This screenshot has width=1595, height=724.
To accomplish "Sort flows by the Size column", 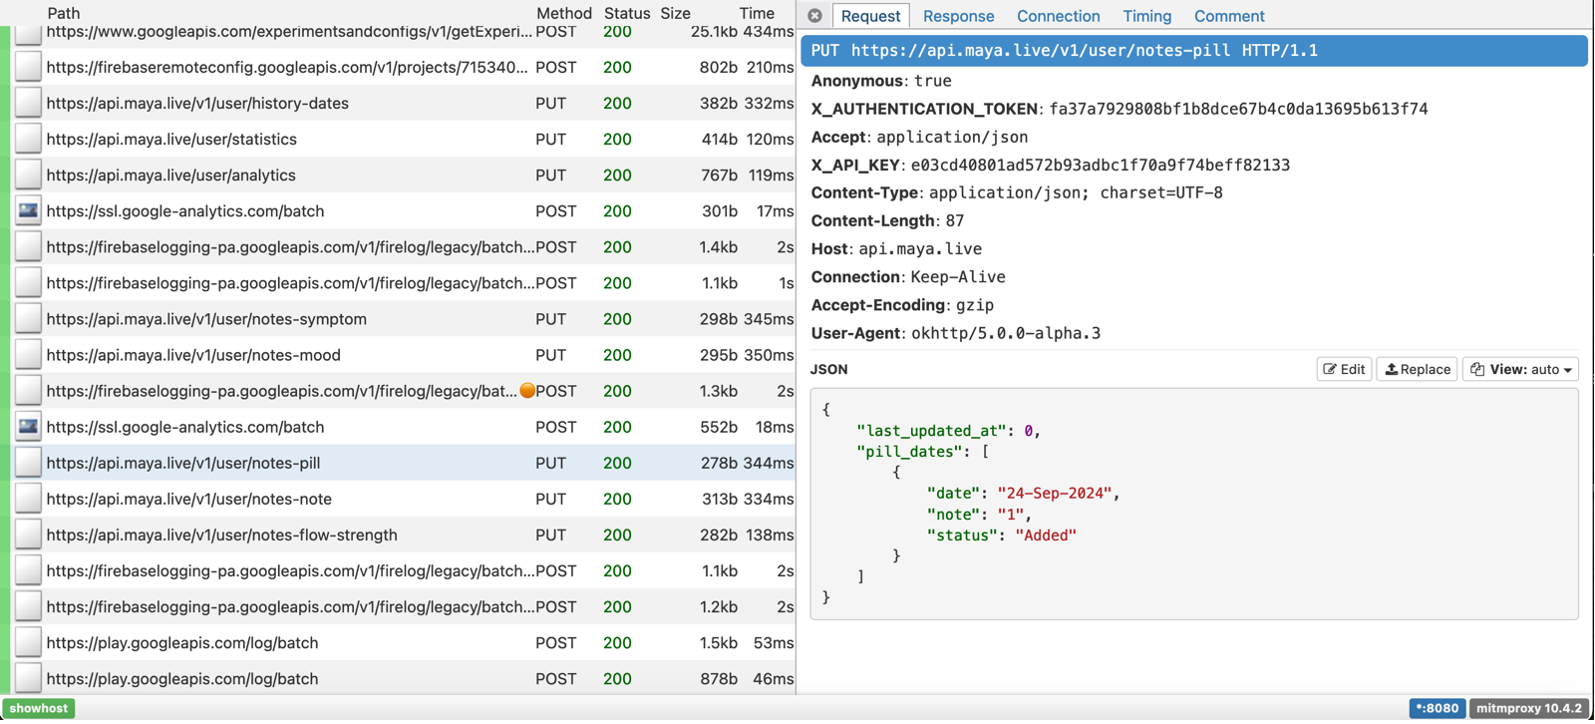I will [x=675, y=13].
